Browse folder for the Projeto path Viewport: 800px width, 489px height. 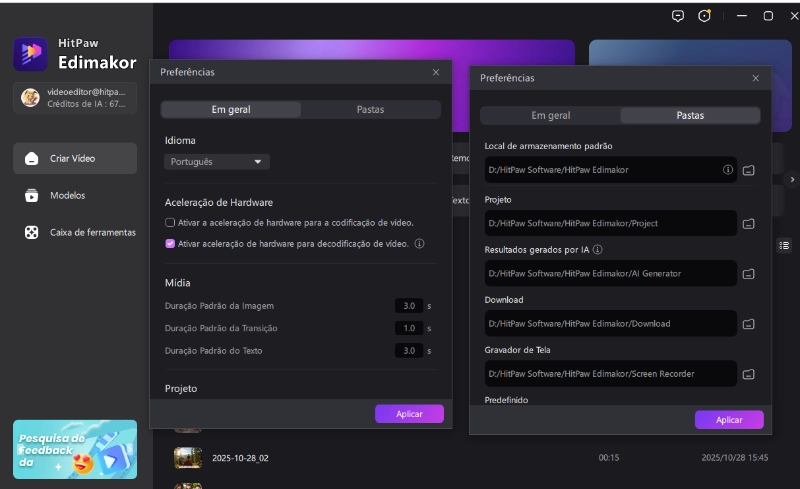pyautogui.click(x=748, y=222)
